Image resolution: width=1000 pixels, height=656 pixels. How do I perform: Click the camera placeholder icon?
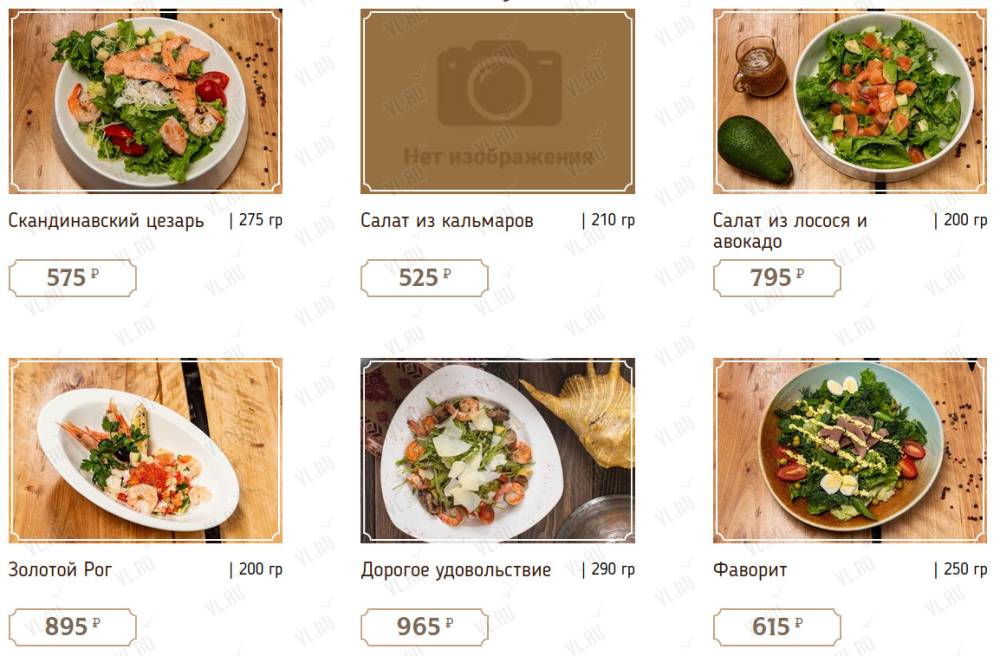click(x=499, y=84)
